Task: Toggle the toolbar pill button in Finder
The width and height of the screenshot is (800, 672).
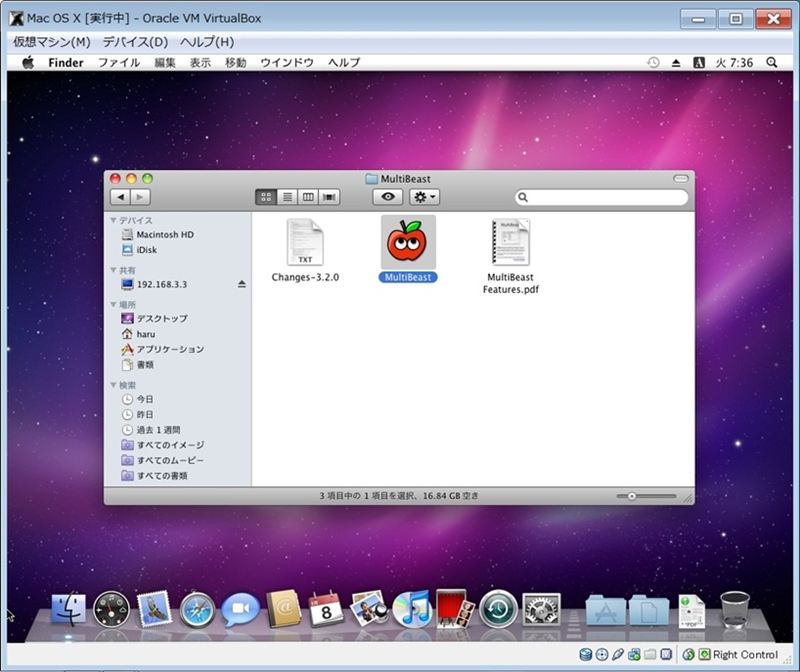Action: click(x=681, y=179)
